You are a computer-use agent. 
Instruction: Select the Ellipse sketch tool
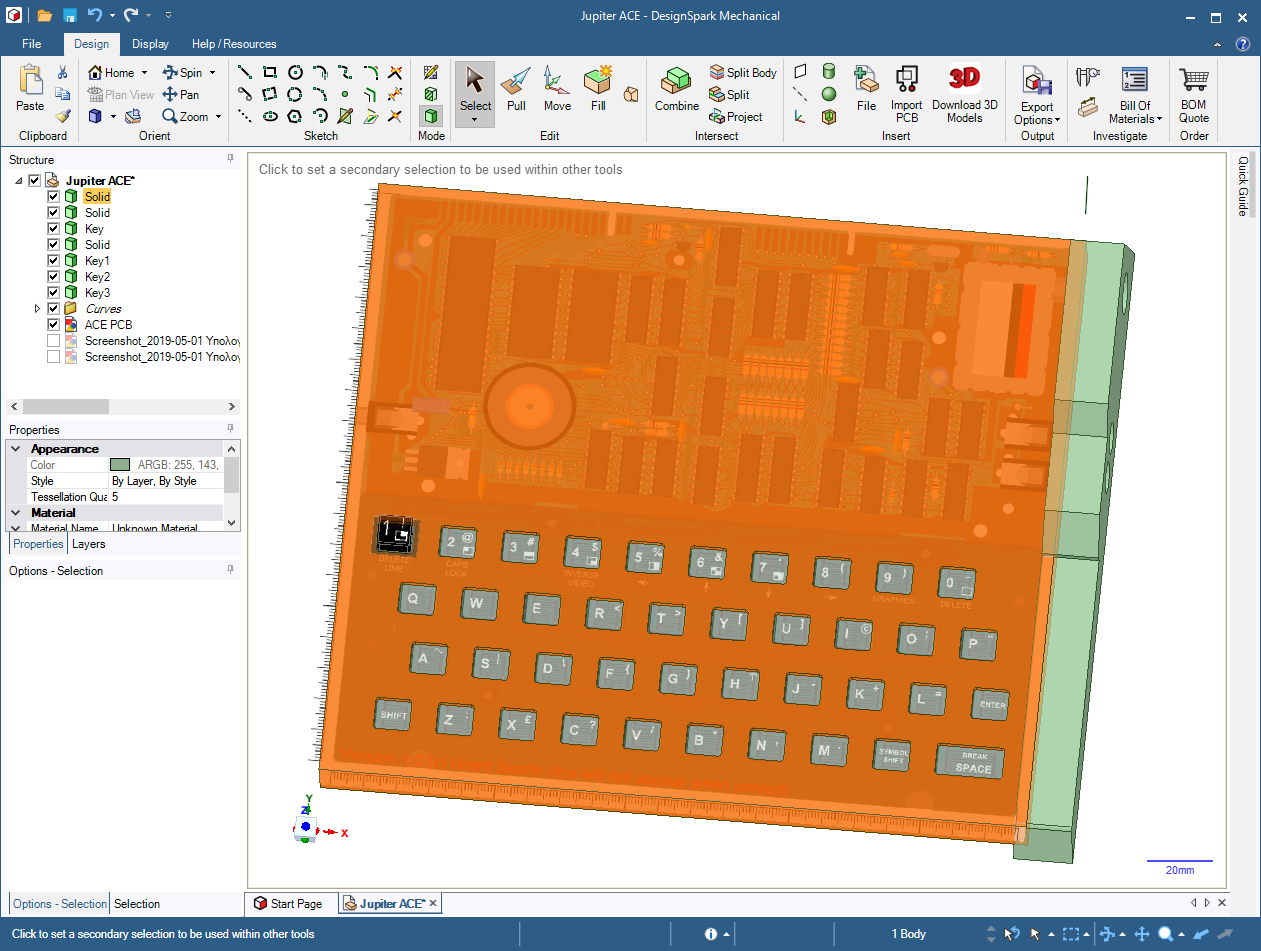pyautogui.click(x=270, y=116)
